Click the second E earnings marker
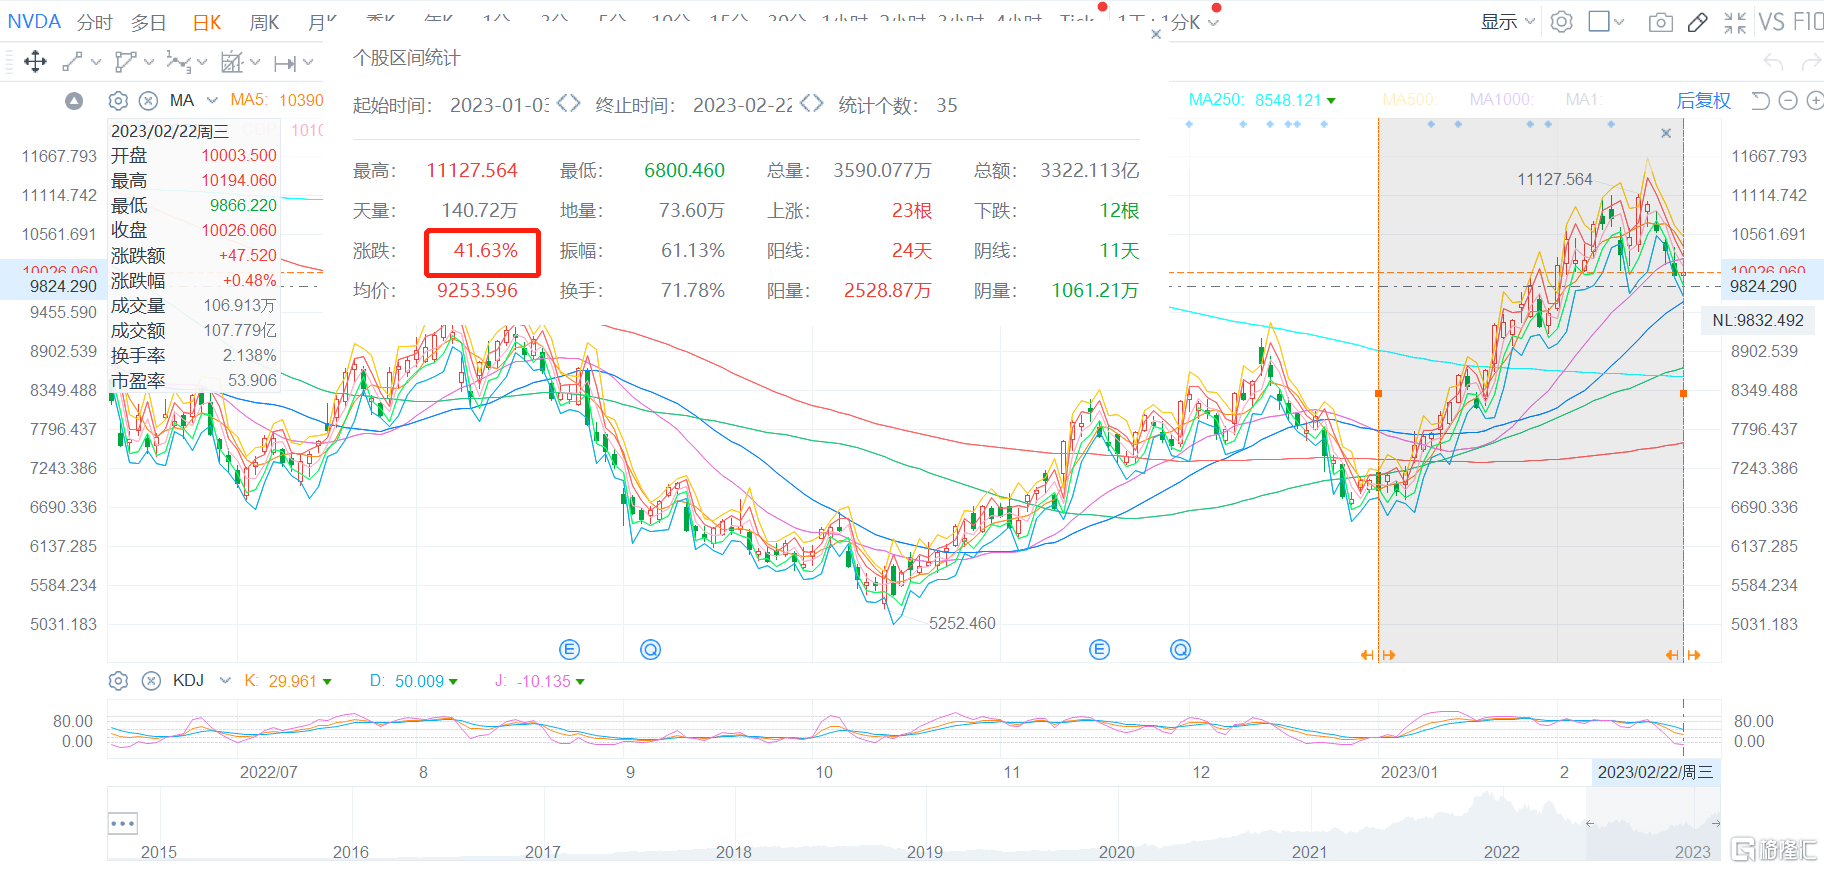The image size is (1824, 869). (1099, 650)
